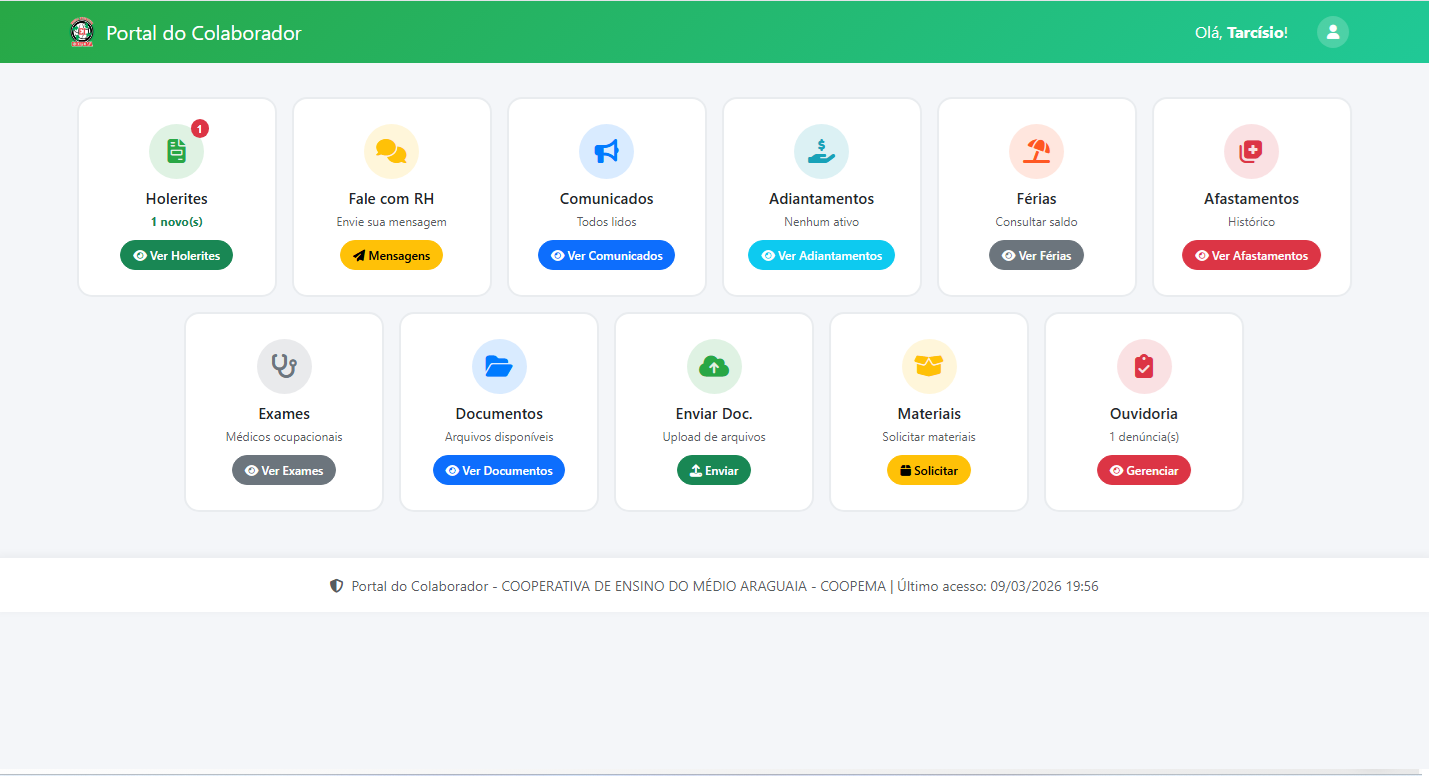This screenshot has height=776, width=1429.
Task: Select the folder icon in the Documentos card
Action: coord(499,366)
